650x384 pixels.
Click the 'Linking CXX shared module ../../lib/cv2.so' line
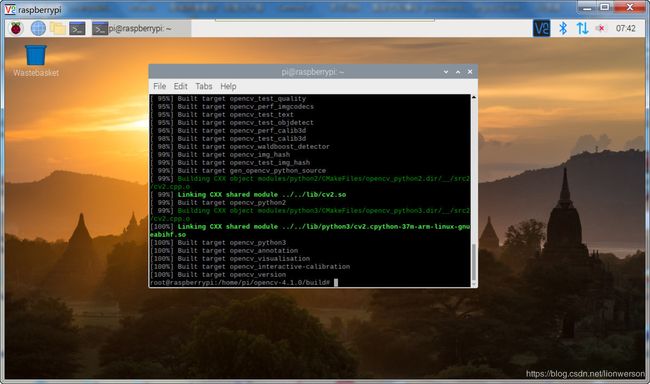pyautogui.click(x=248, y=194)
